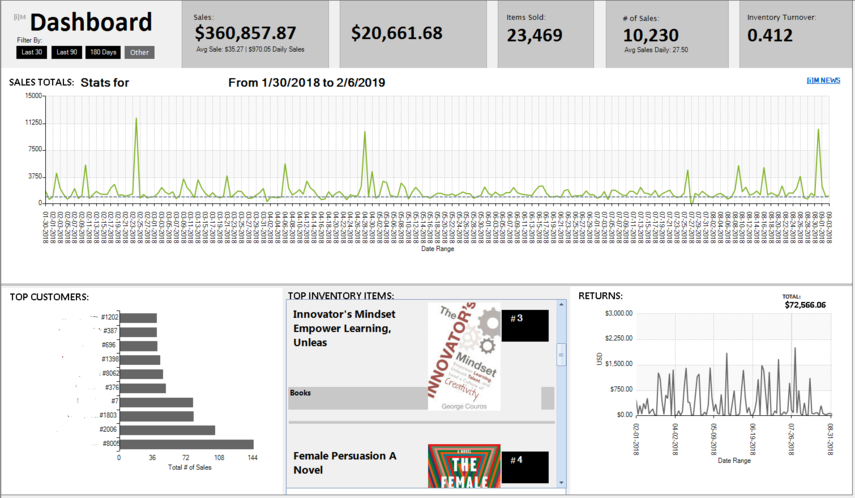The width and height of the screenshot is (855, 498).
Task: Filter dashboard by Last 30 days
Action: [31, 52]
